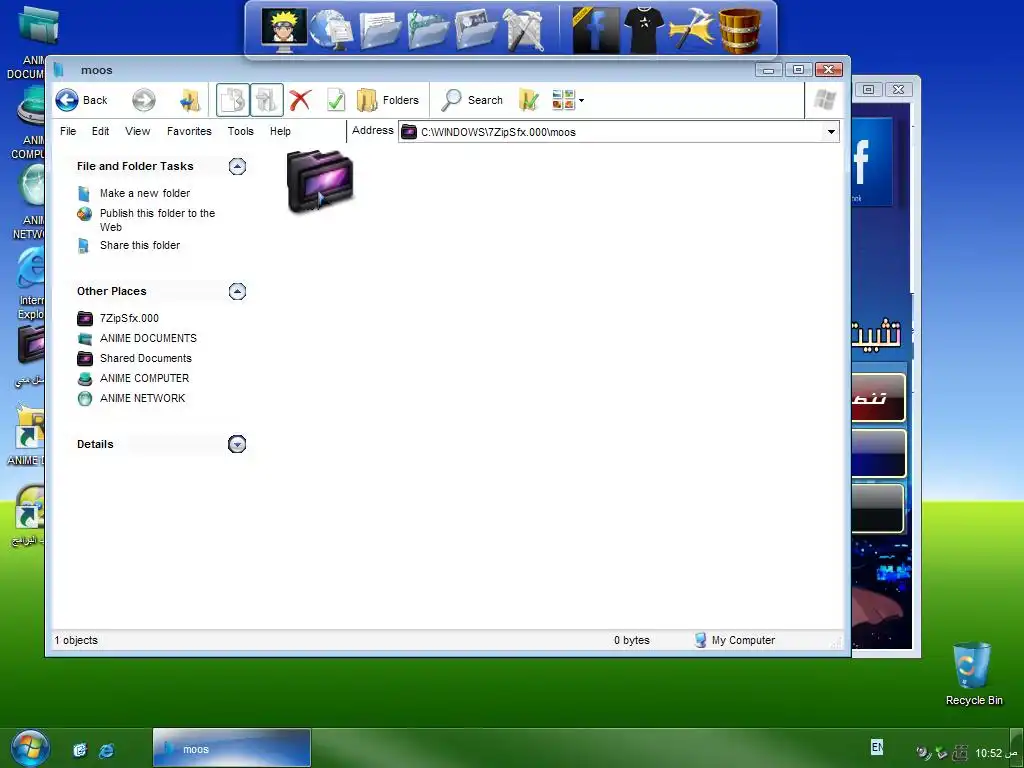
Task: Open the Edit menu
Action: click(101, 131)
